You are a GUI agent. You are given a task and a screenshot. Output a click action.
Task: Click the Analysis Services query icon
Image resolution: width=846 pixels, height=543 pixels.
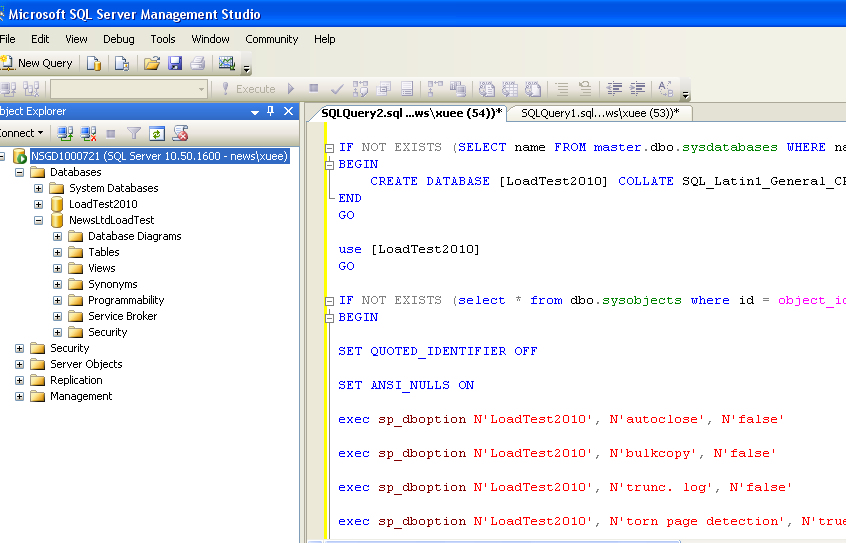point(122,64)
